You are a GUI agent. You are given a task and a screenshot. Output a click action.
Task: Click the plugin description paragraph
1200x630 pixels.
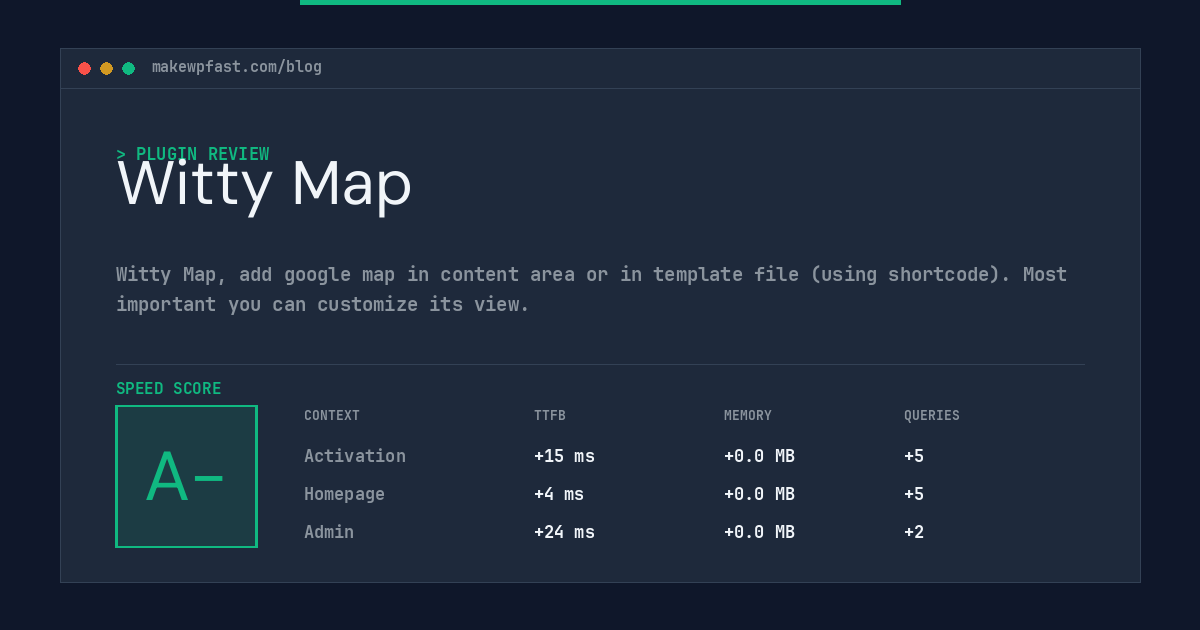click(x=592, y=289)
